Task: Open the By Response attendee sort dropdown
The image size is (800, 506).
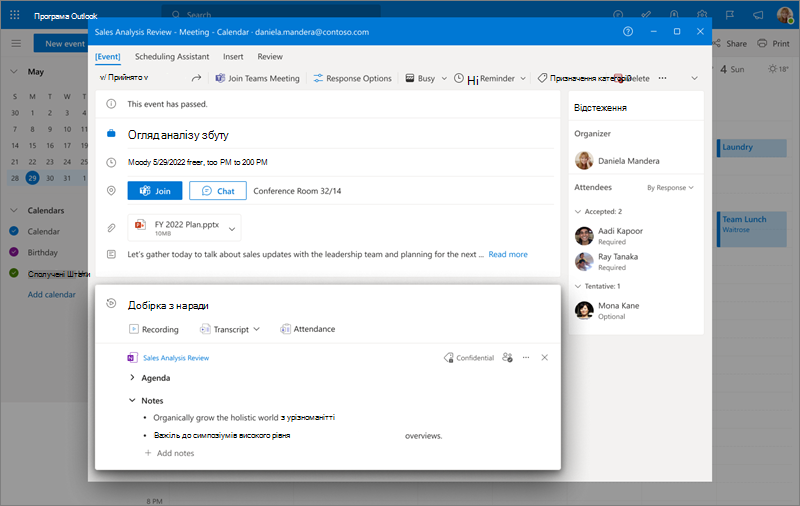Action: click(x=670, y=188)
